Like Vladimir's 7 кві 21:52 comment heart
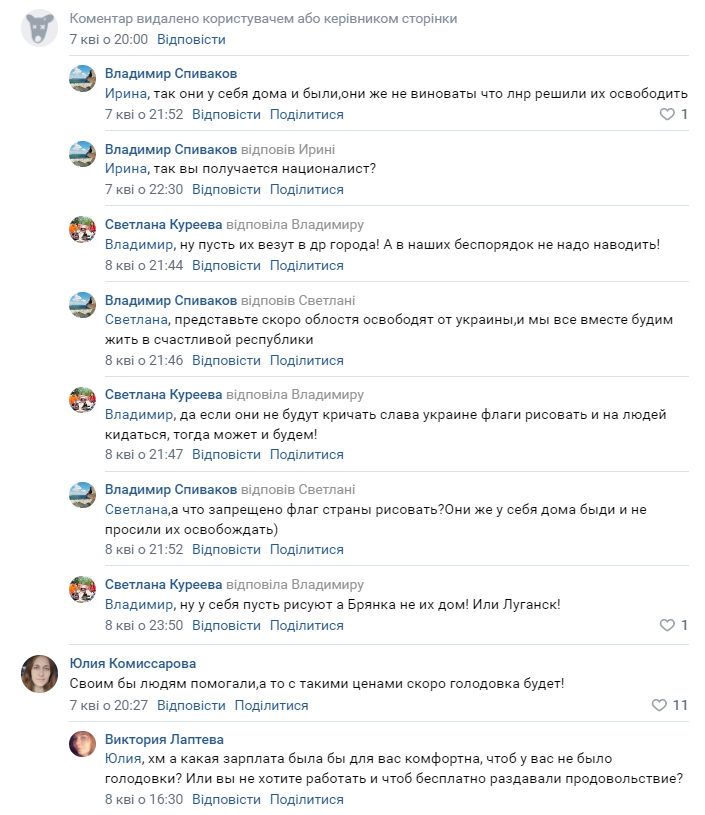The width and height of the screenshot is (705, 815). pos(667,114)
